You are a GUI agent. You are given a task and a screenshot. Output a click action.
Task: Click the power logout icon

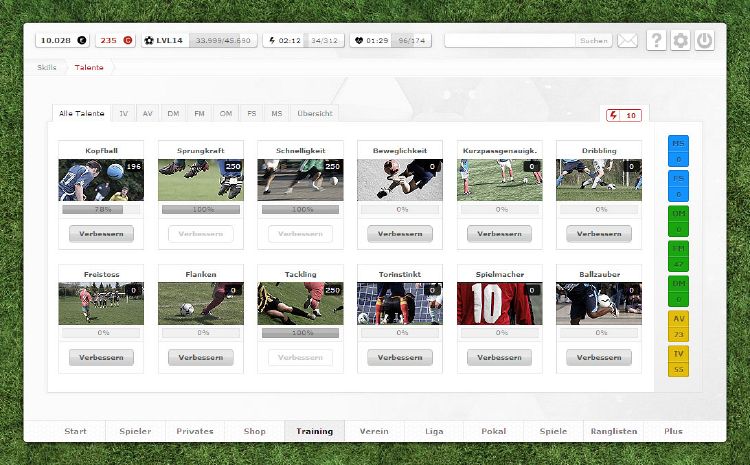coord(705,40)
